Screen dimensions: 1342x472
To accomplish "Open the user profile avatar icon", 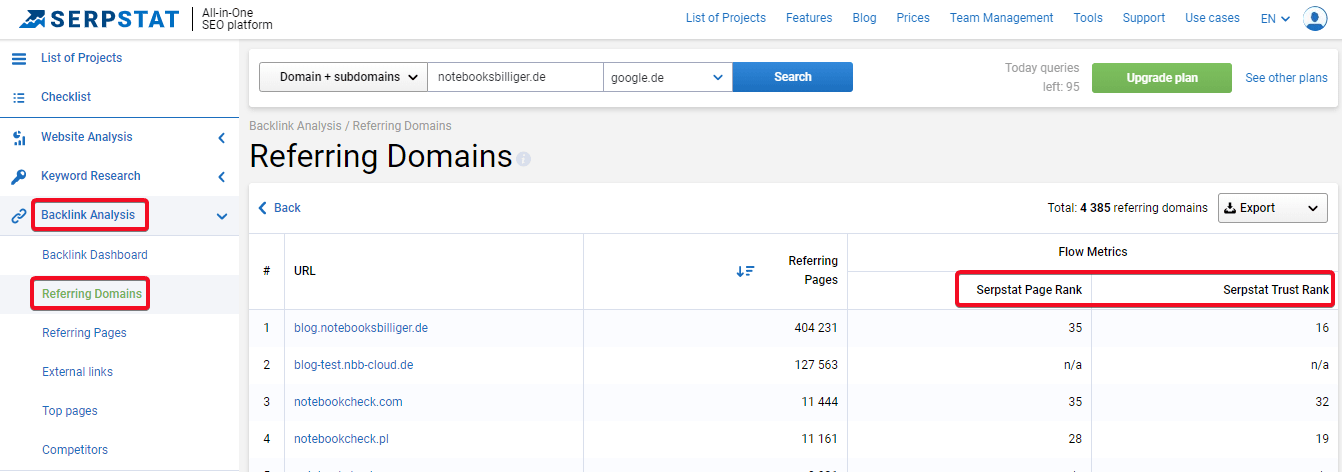I will (x=1315, y=18).
